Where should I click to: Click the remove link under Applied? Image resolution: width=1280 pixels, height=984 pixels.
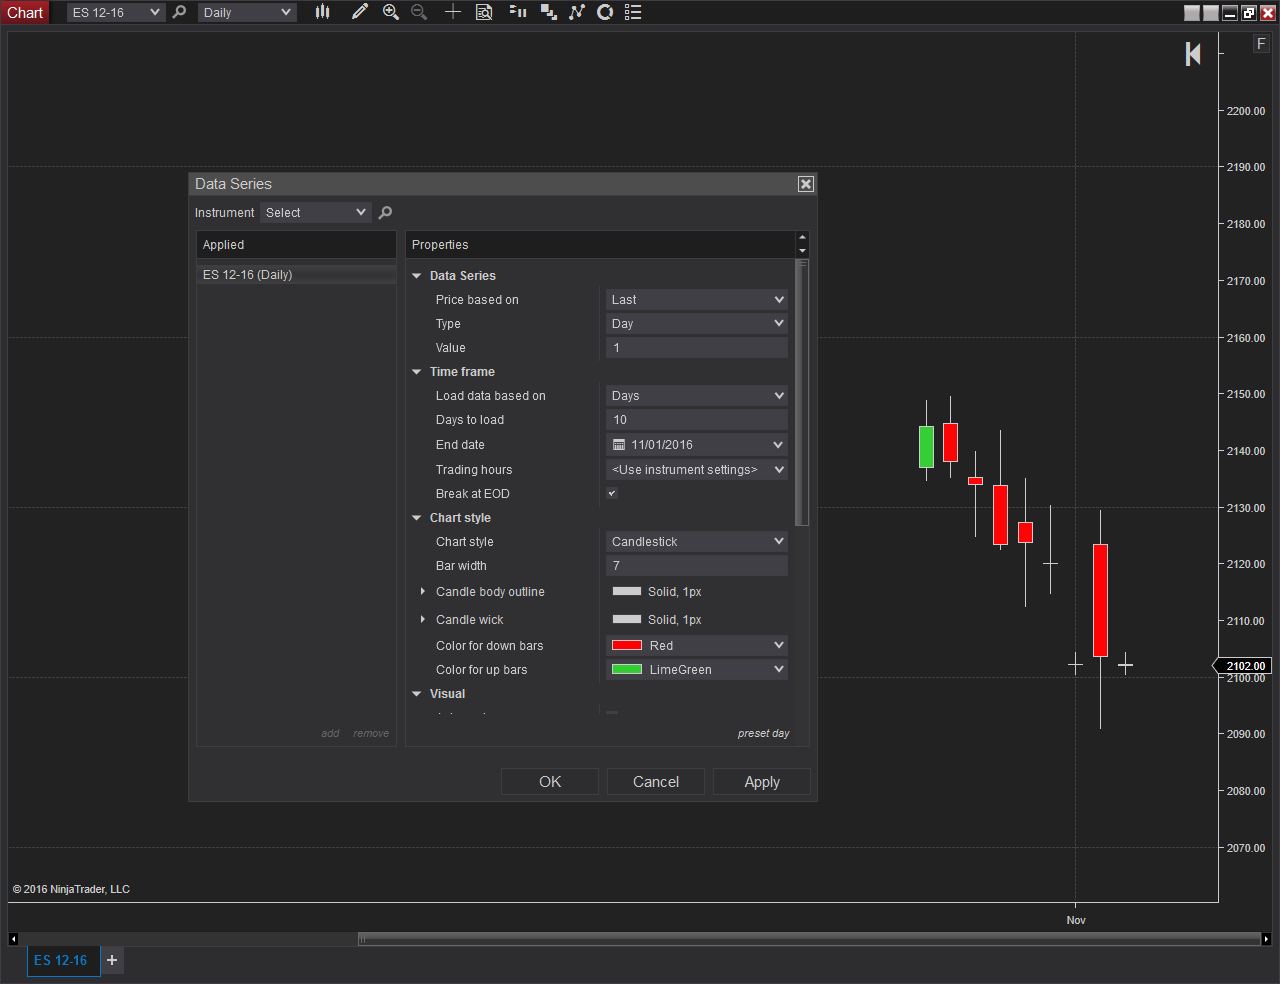(371, 733)
